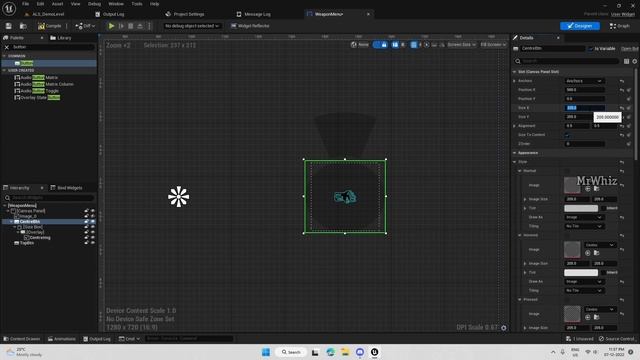The height and width of the screenshot is (360, 640).
Task: Open the Anchors dropdown
Action: point(584,81)
